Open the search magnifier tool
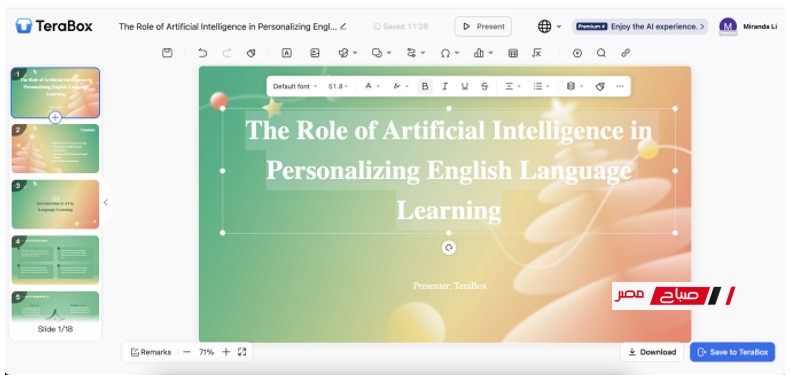Viewport: 790px width, 387px height. pyautogui.click(x=601, y=53)
